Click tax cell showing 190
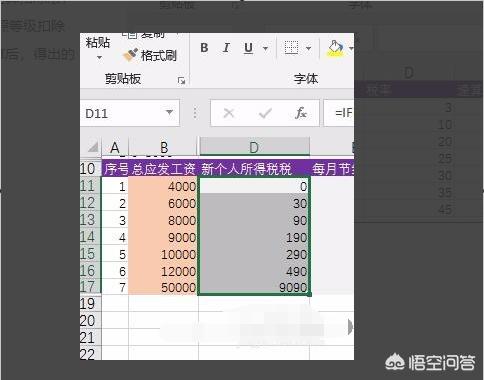This screenshot has width=484, height=380. click(x=254, y=237)
